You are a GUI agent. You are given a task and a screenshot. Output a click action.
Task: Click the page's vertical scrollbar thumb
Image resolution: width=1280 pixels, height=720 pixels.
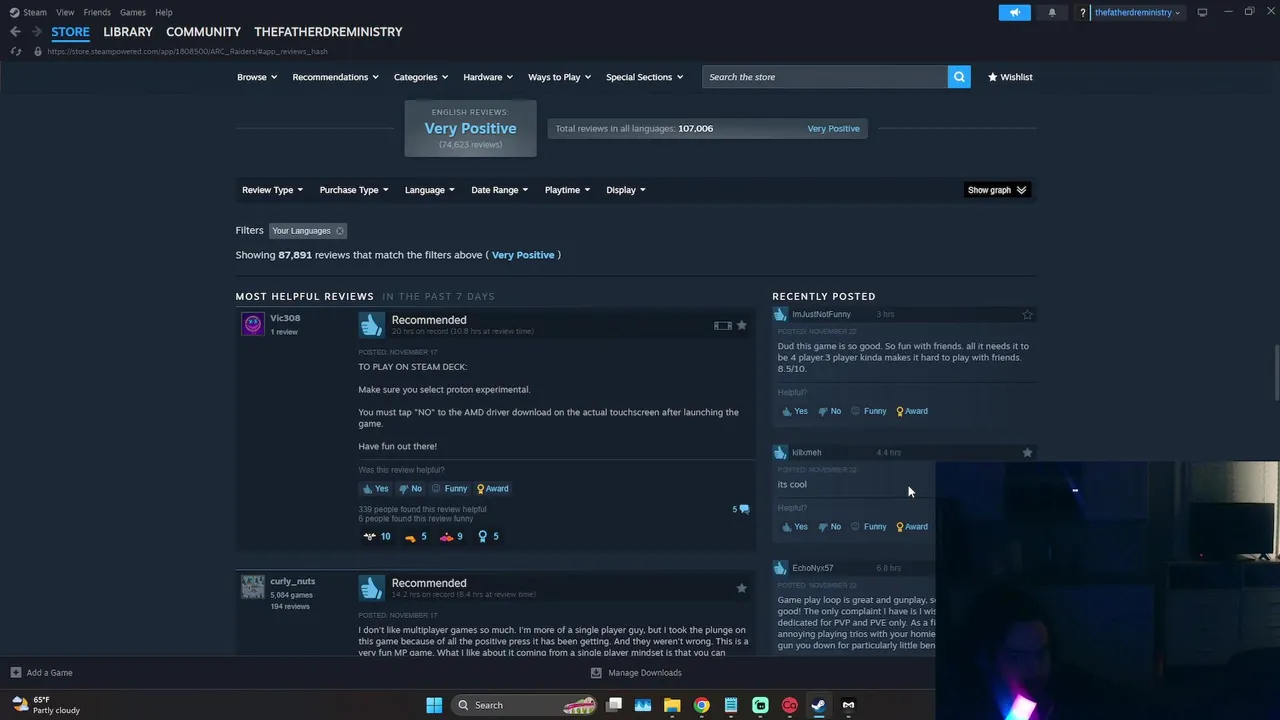1275,372
